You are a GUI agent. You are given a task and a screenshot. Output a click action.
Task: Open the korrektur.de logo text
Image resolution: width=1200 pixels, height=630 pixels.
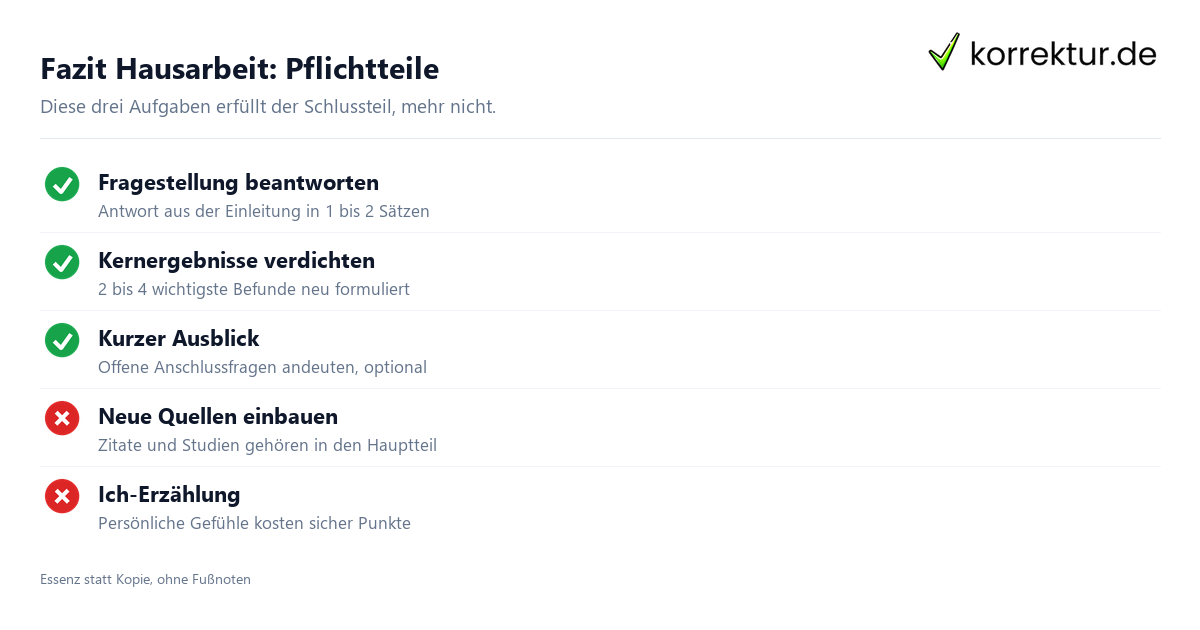click(x=1063, y=53)
